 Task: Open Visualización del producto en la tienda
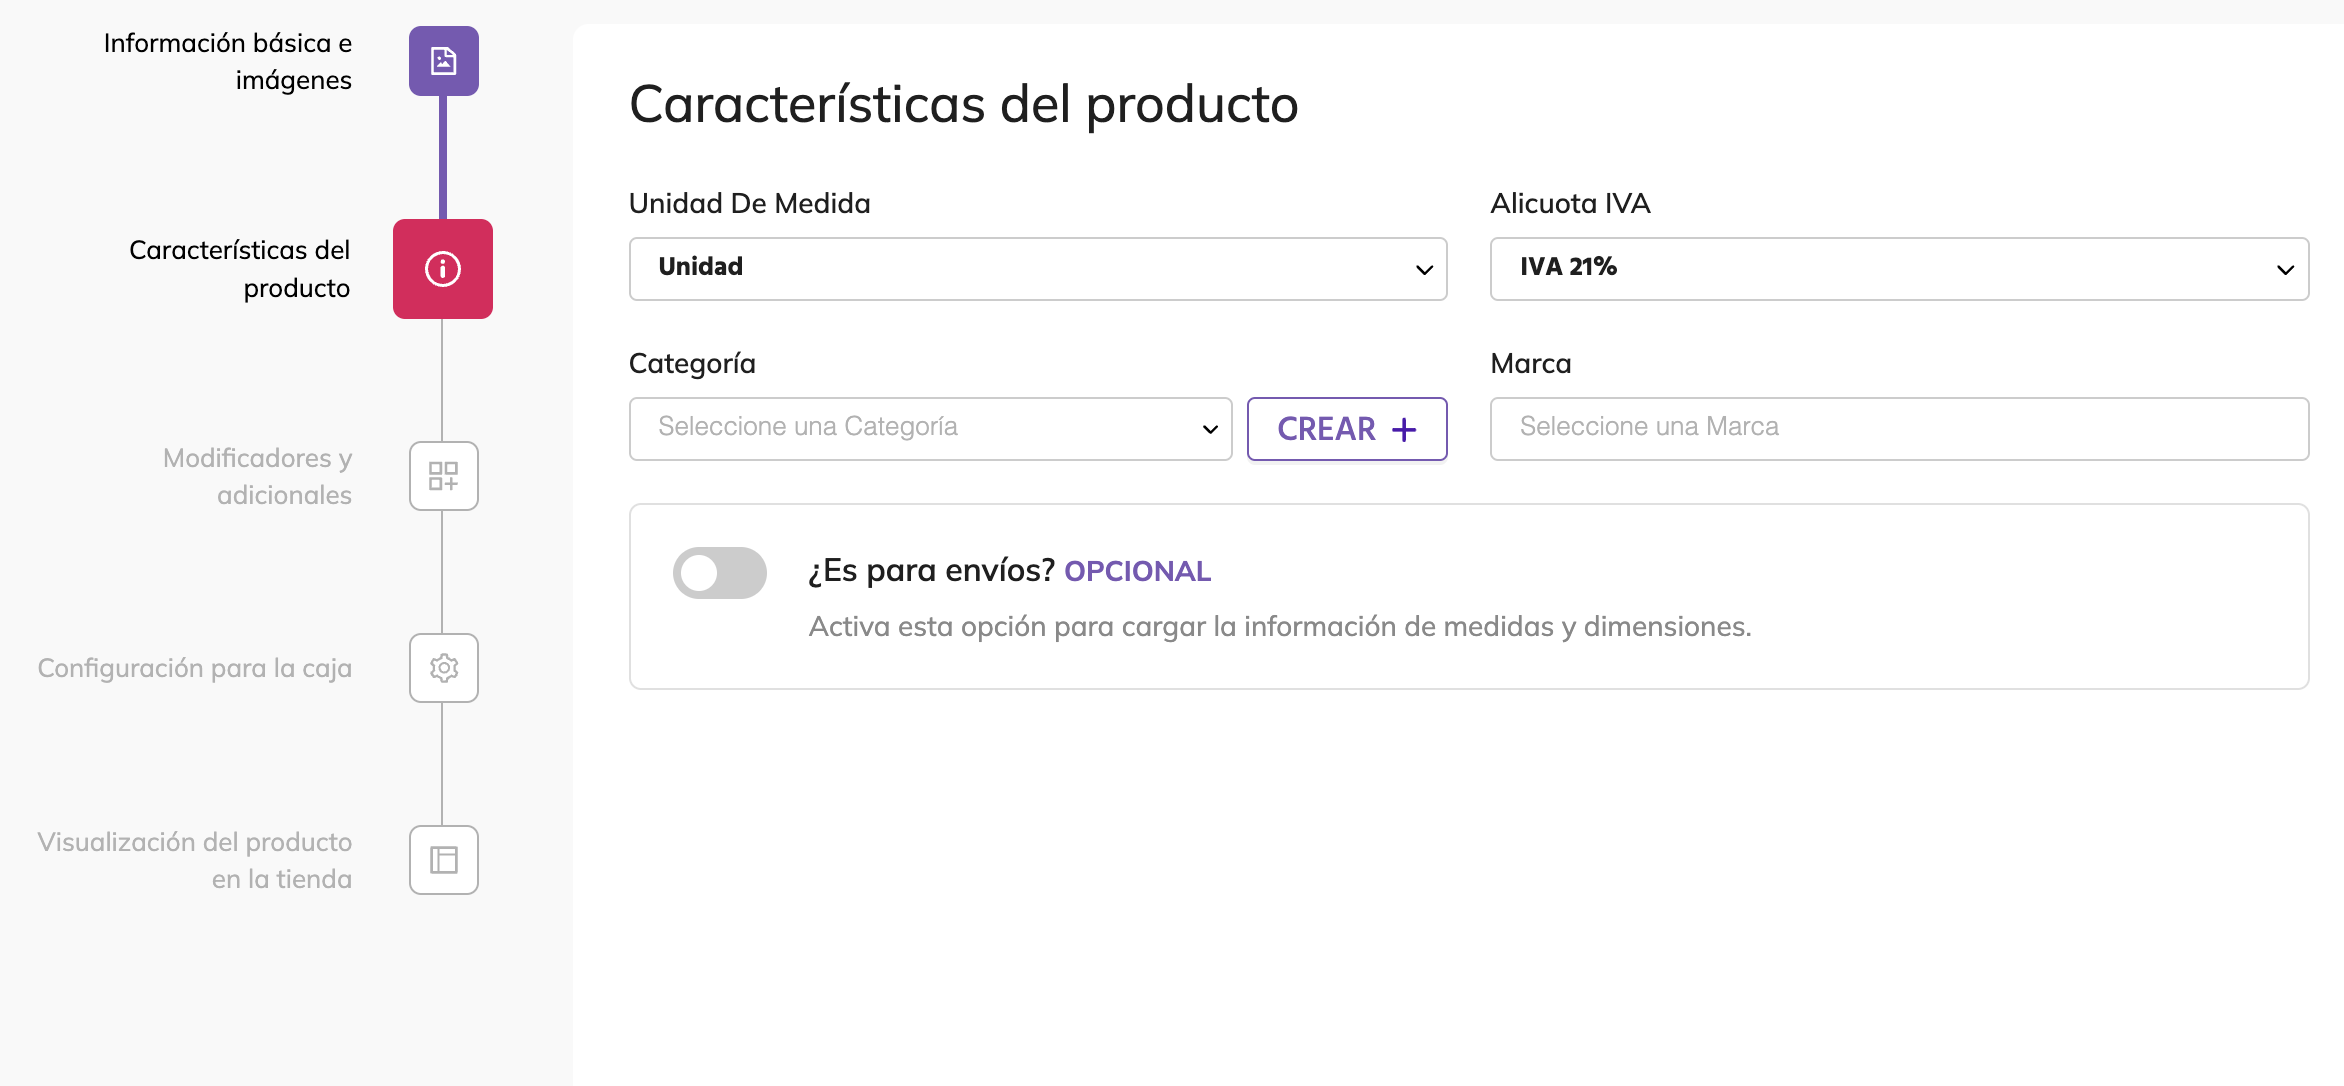(195, 860)
